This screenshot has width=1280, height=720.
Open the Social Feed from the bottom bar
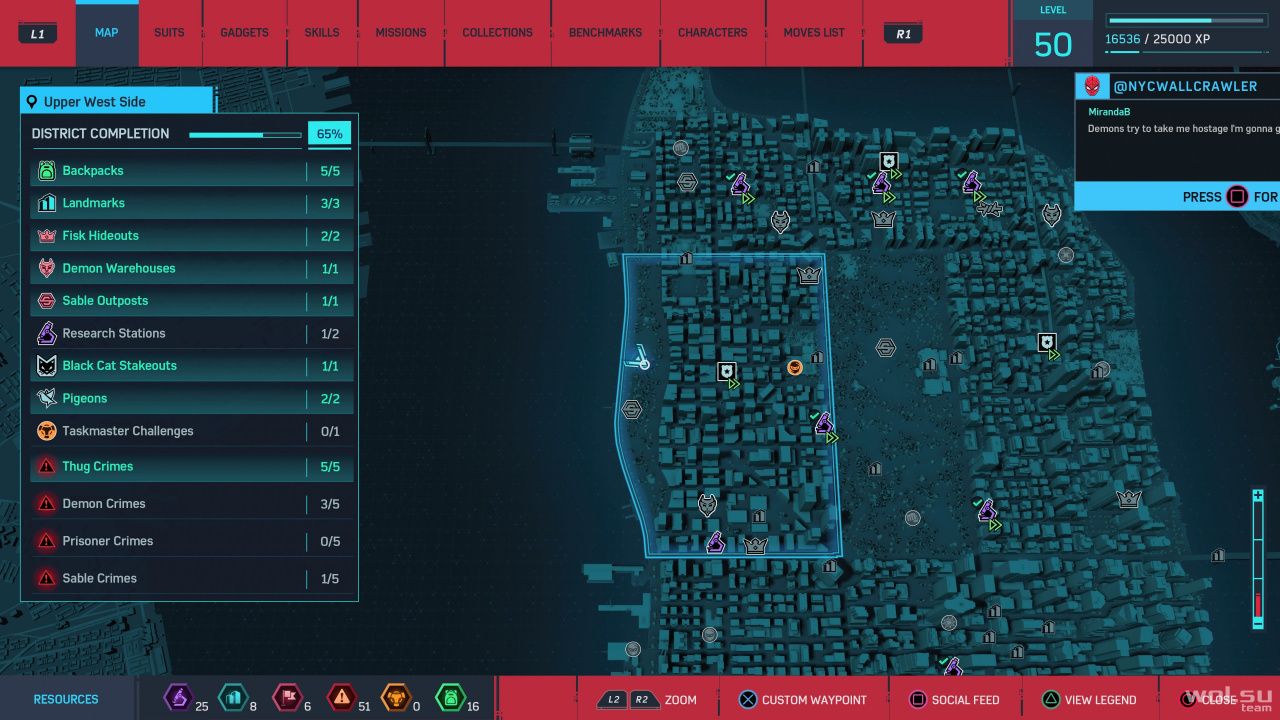coord(953,700)
